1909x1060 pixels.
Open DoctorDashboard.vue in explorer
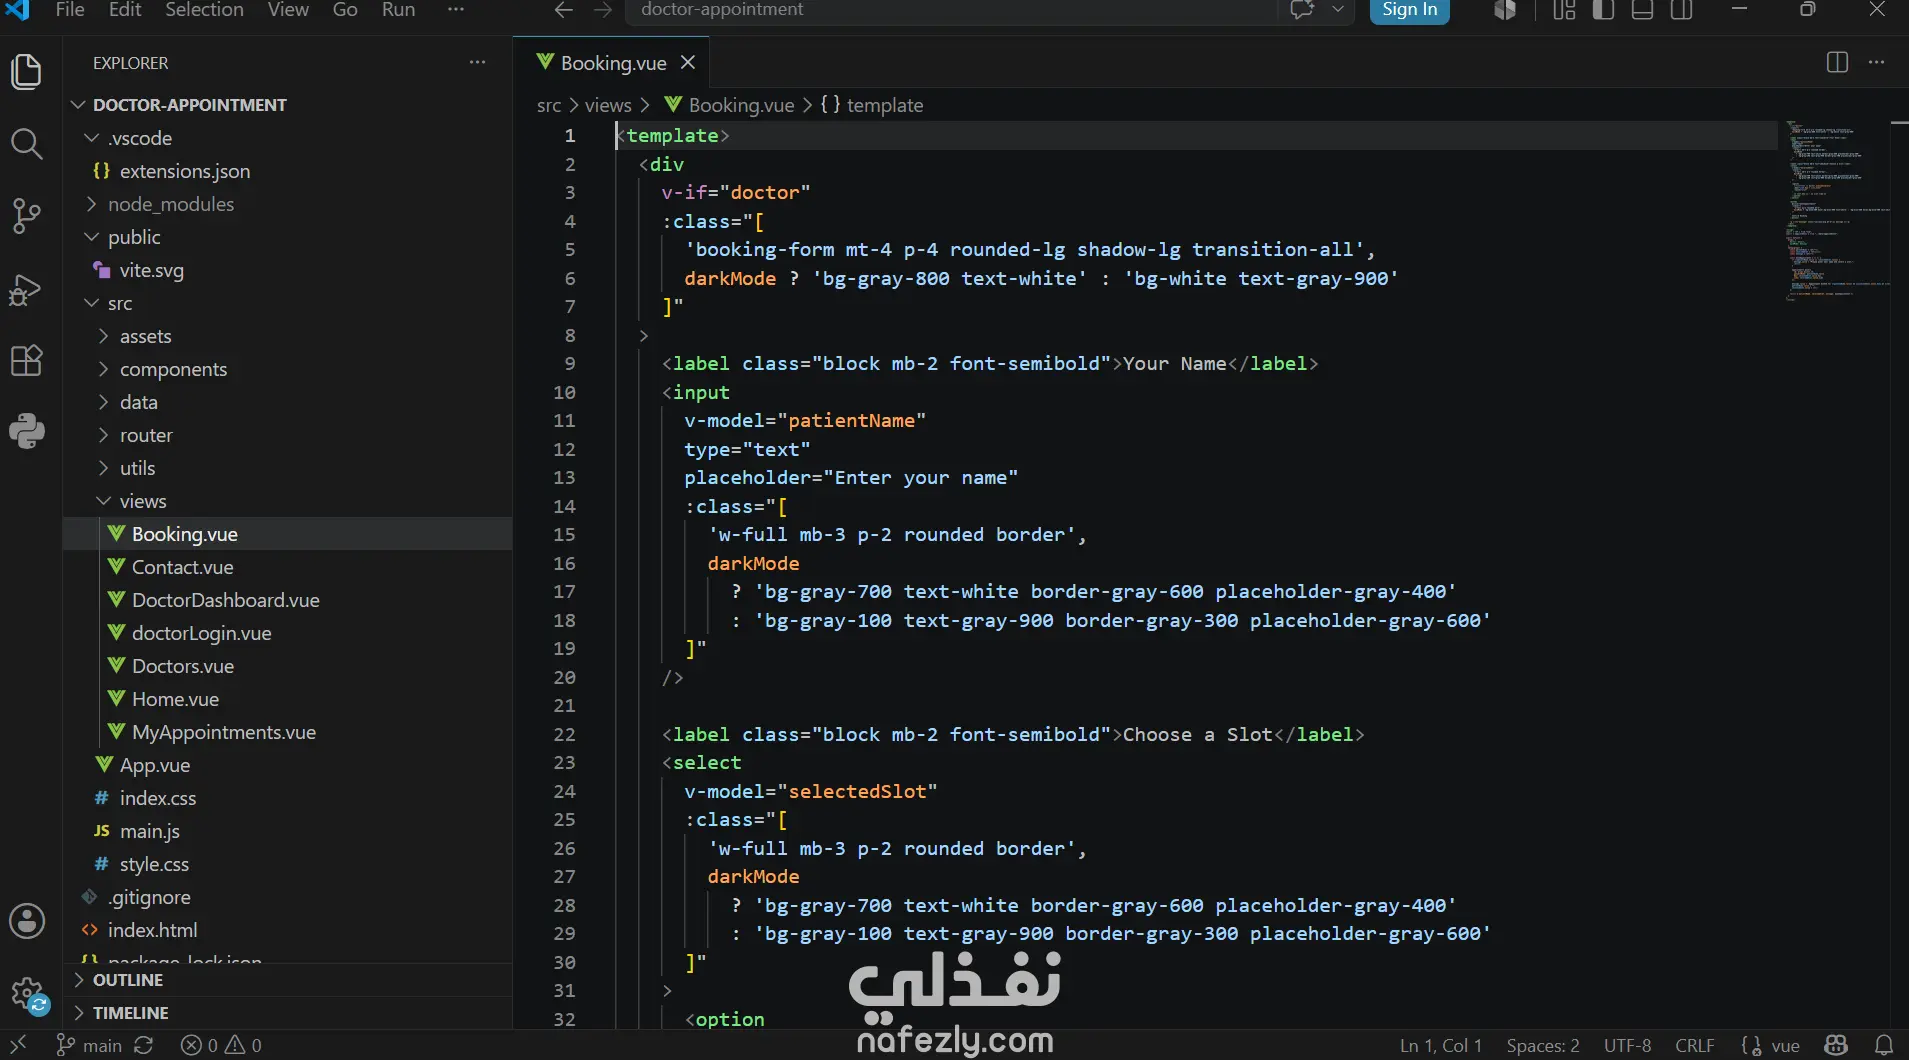tap(288, 600)
